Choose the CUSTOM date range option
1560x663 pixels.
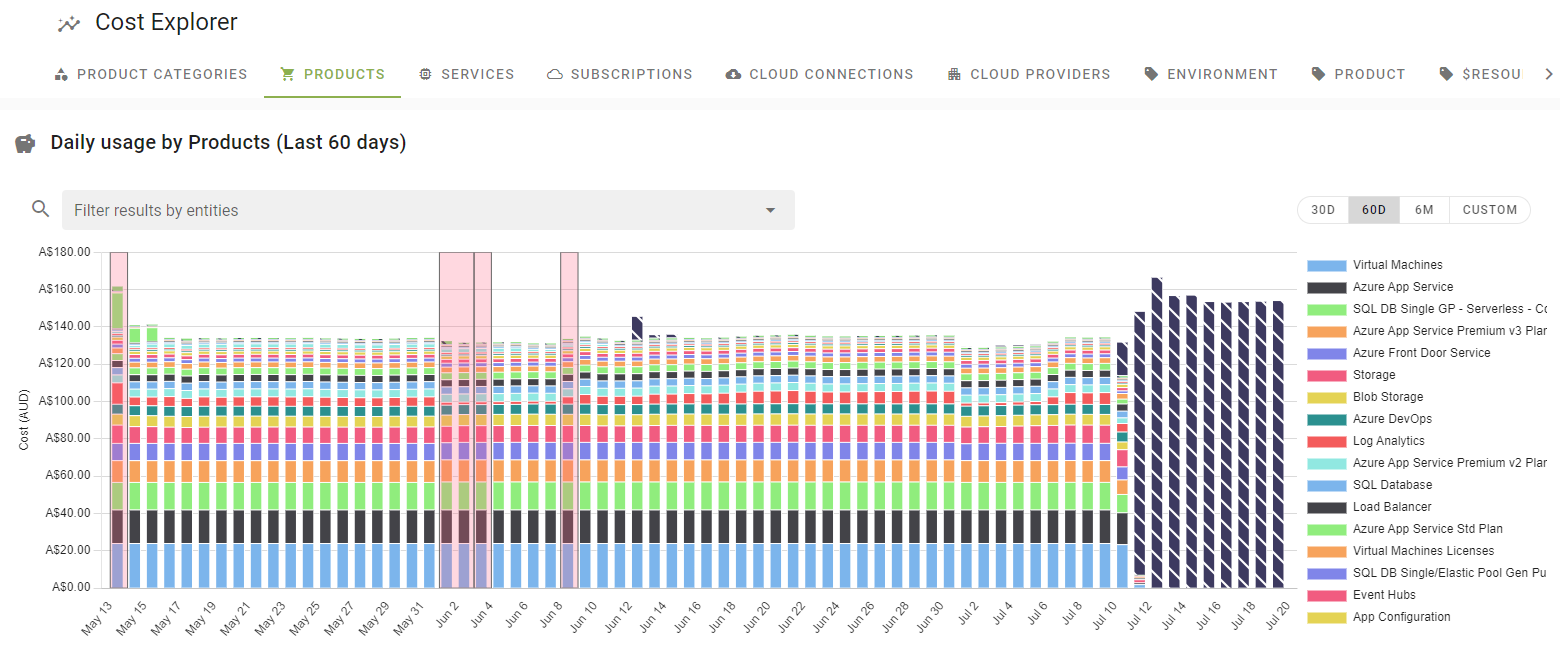[1489, 210]
